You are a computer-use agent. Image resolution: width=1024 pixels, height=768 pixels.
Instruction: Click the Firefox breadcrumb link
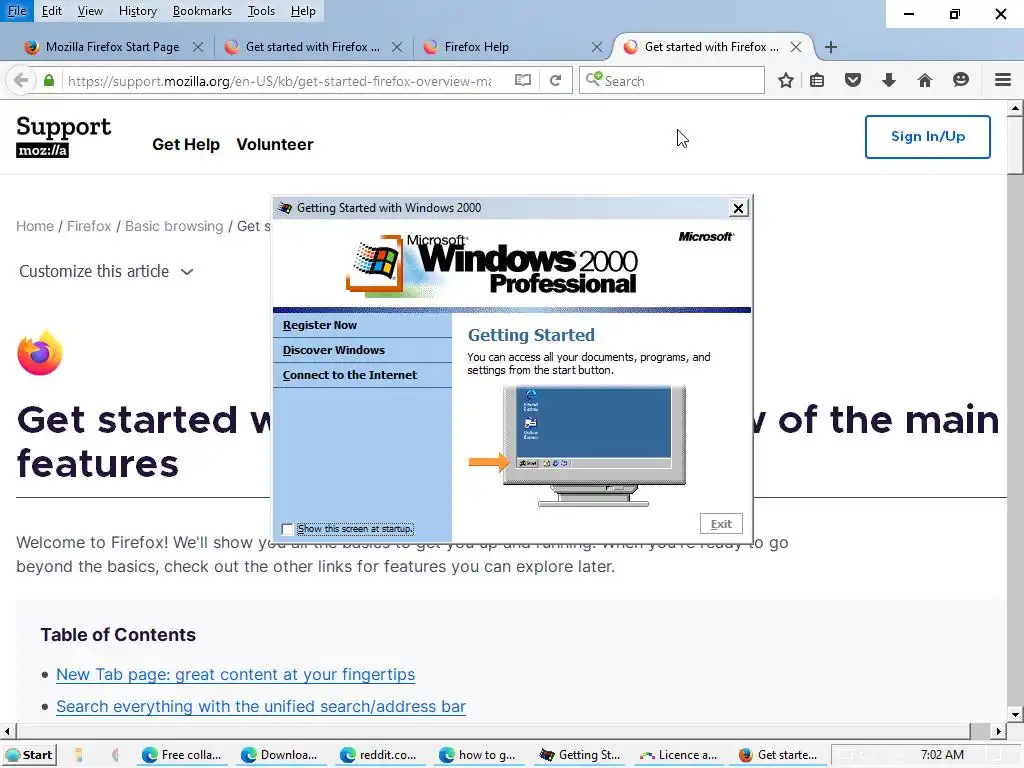point(89,226)
